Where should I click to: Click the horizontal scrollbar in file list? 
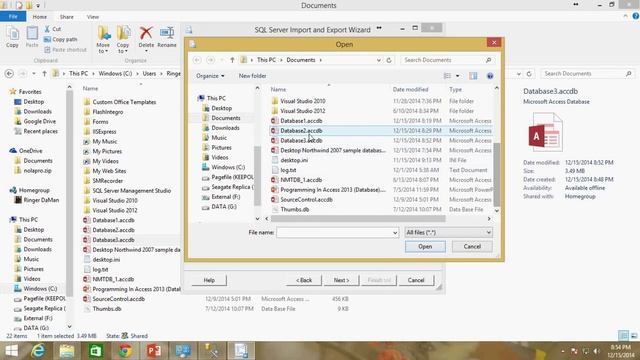point(358,219)
